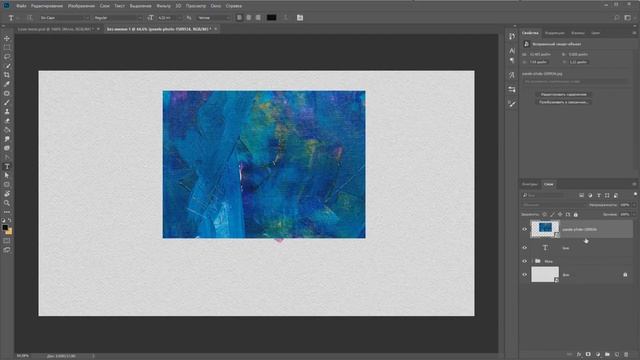Select the Crop tool
Viewport: 640px width, 360px height.
point(7,75)
